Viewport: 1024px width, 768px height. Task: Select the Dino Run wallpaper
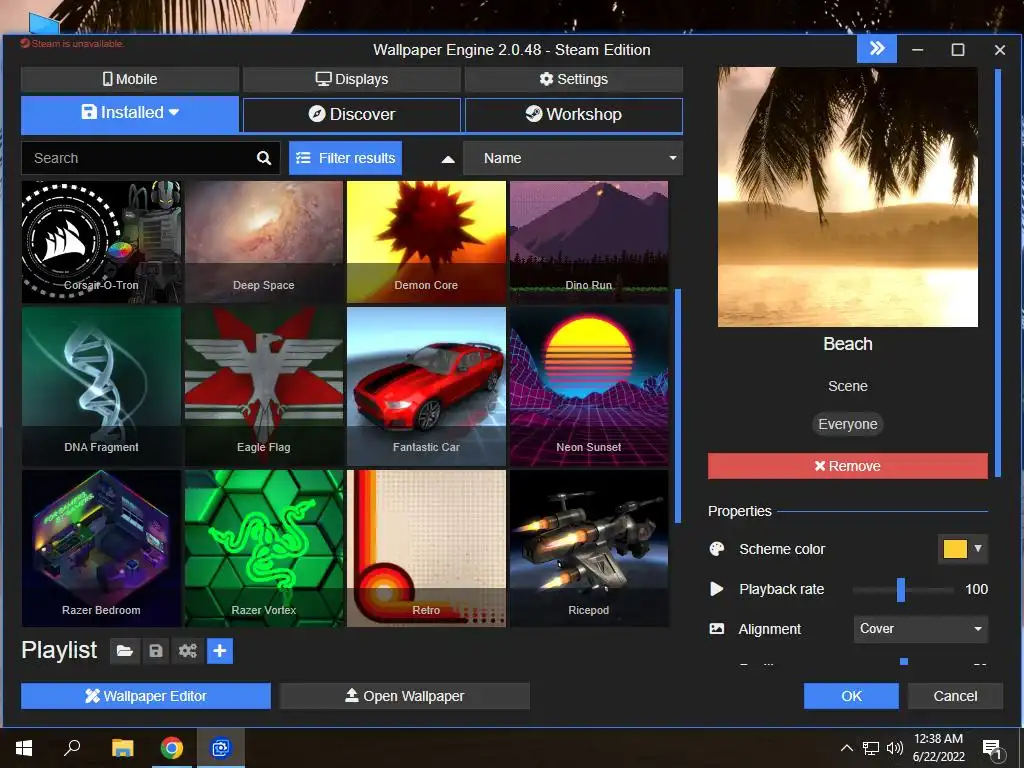tap(589, 242)
